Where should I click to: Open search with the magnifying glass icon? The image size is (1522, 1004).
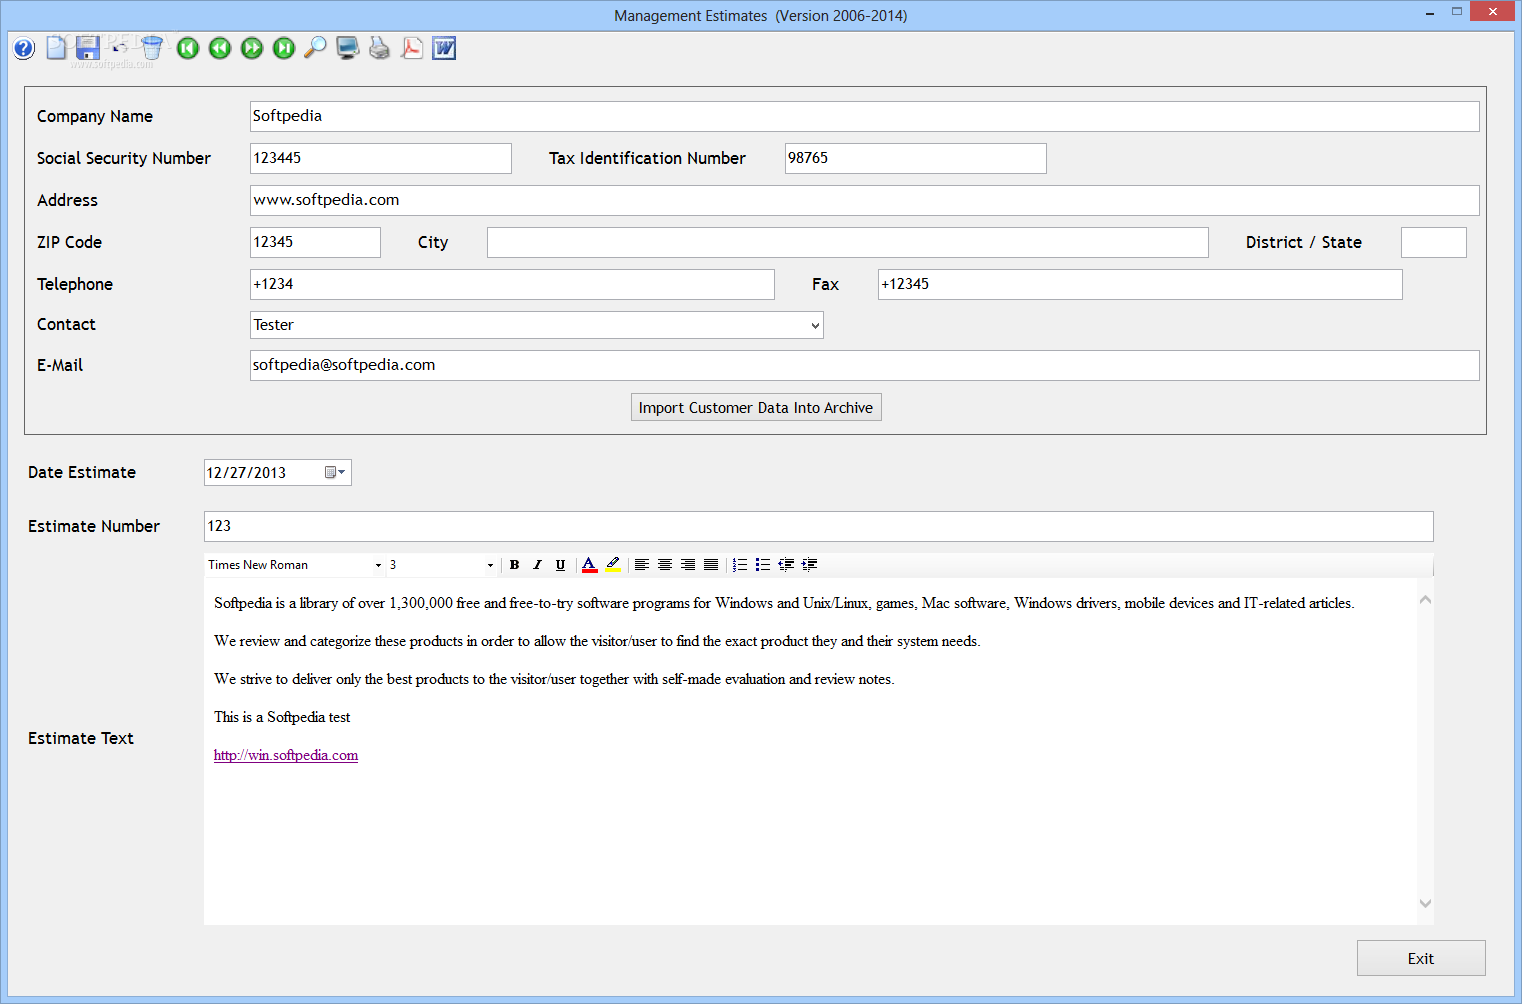tap(315, 48)
